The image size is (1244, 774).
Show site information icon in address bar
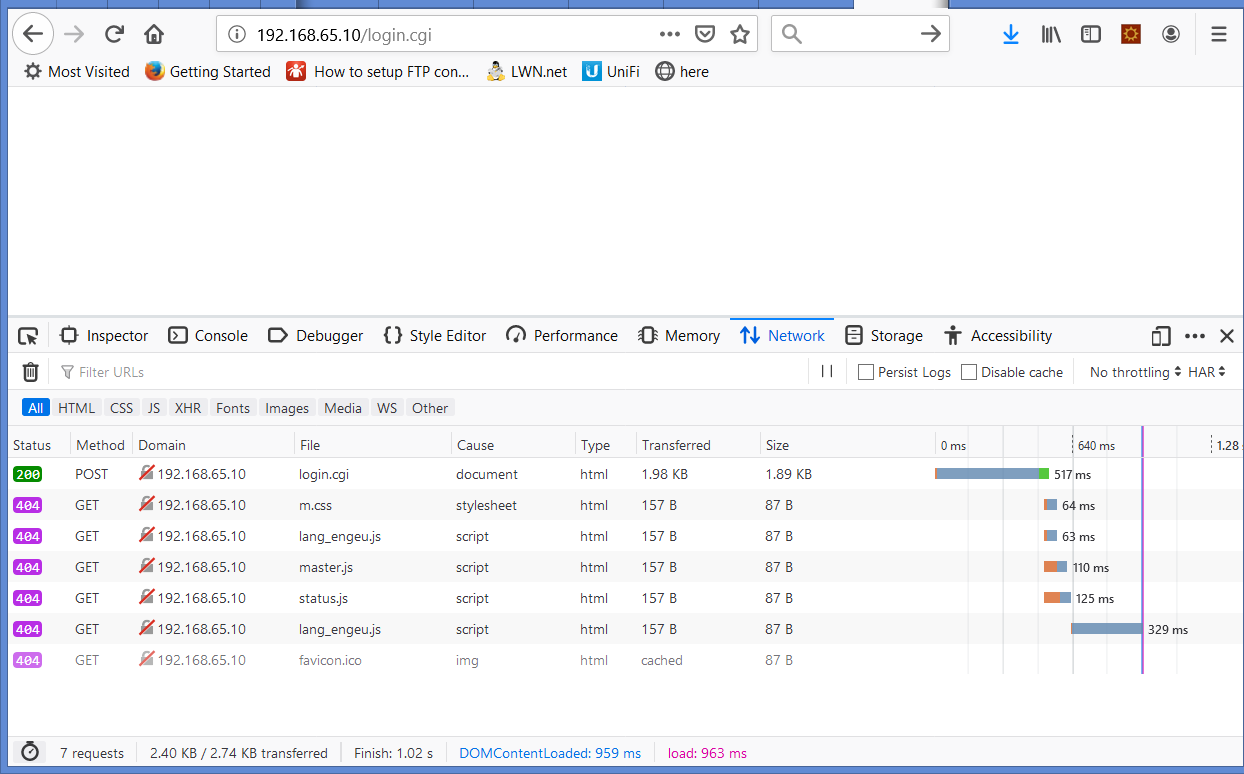point(237,34)
